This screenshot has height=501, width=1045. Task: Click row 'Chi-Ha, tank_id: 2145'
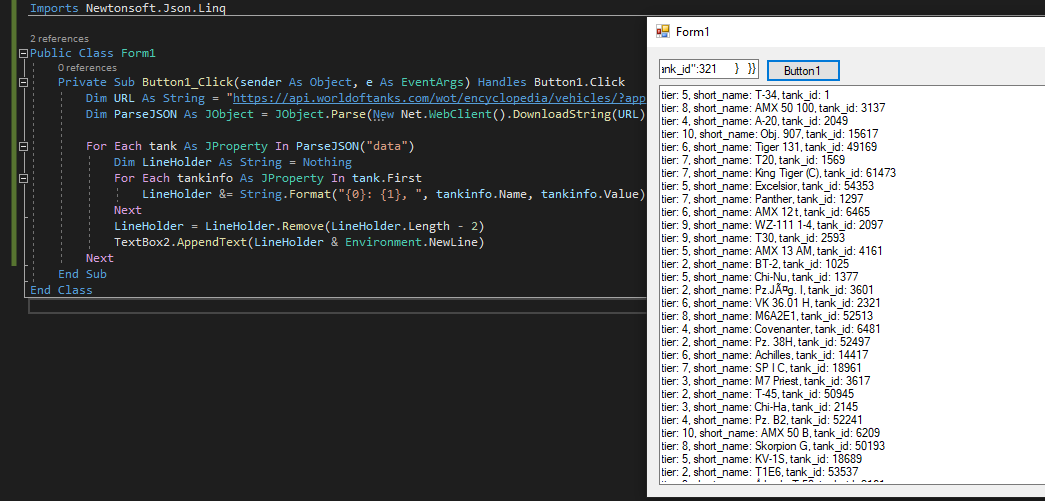point(760,406)
